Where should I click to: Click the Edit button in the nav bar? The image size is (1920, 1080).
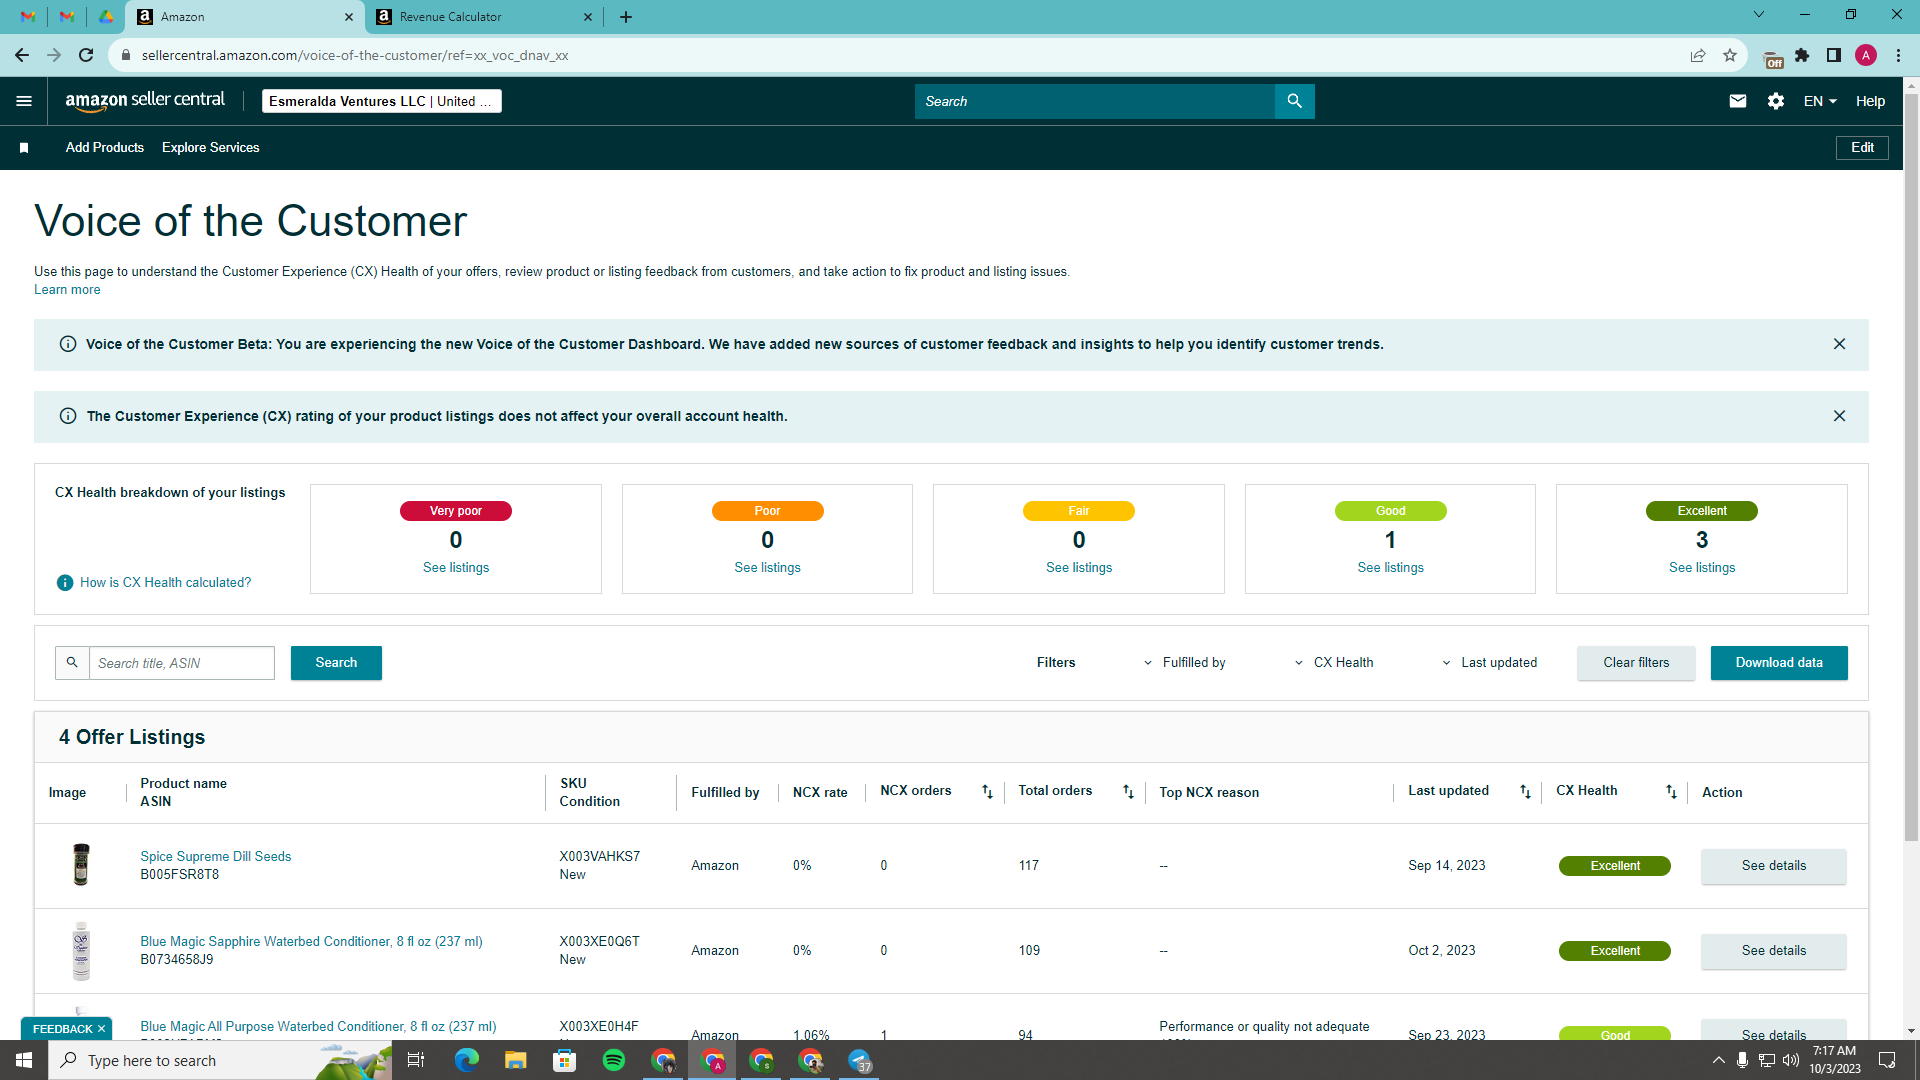pos(1862,148)
